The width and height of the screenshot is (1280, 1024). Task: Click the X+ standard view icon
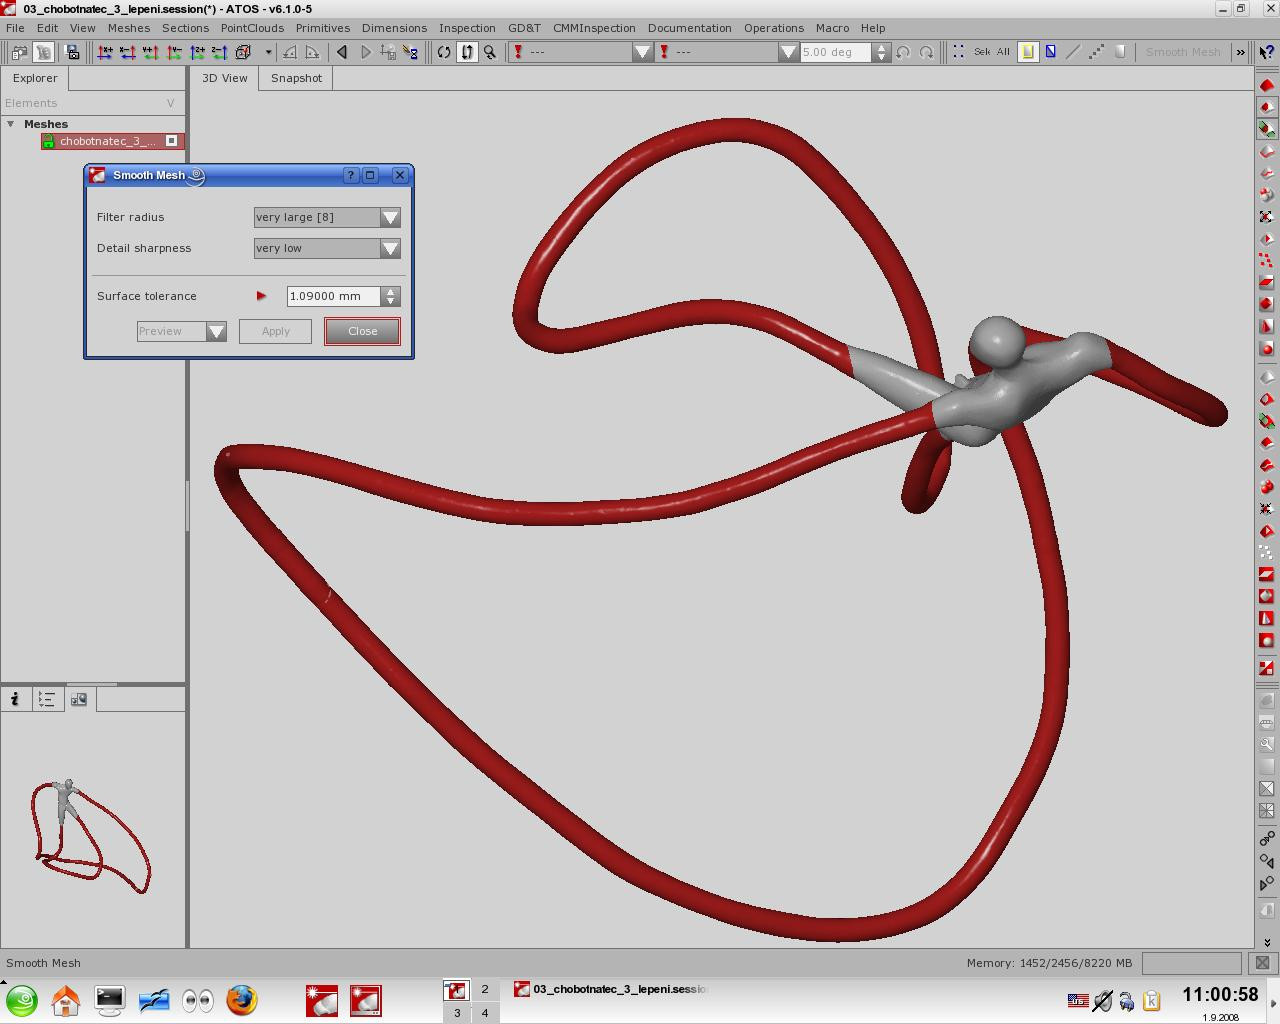[104, 52]
